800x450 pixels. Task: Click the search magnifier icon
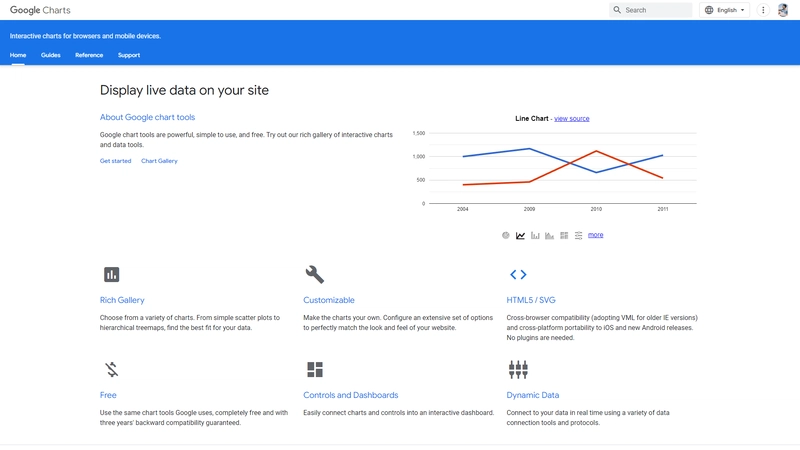coord(617,10)
